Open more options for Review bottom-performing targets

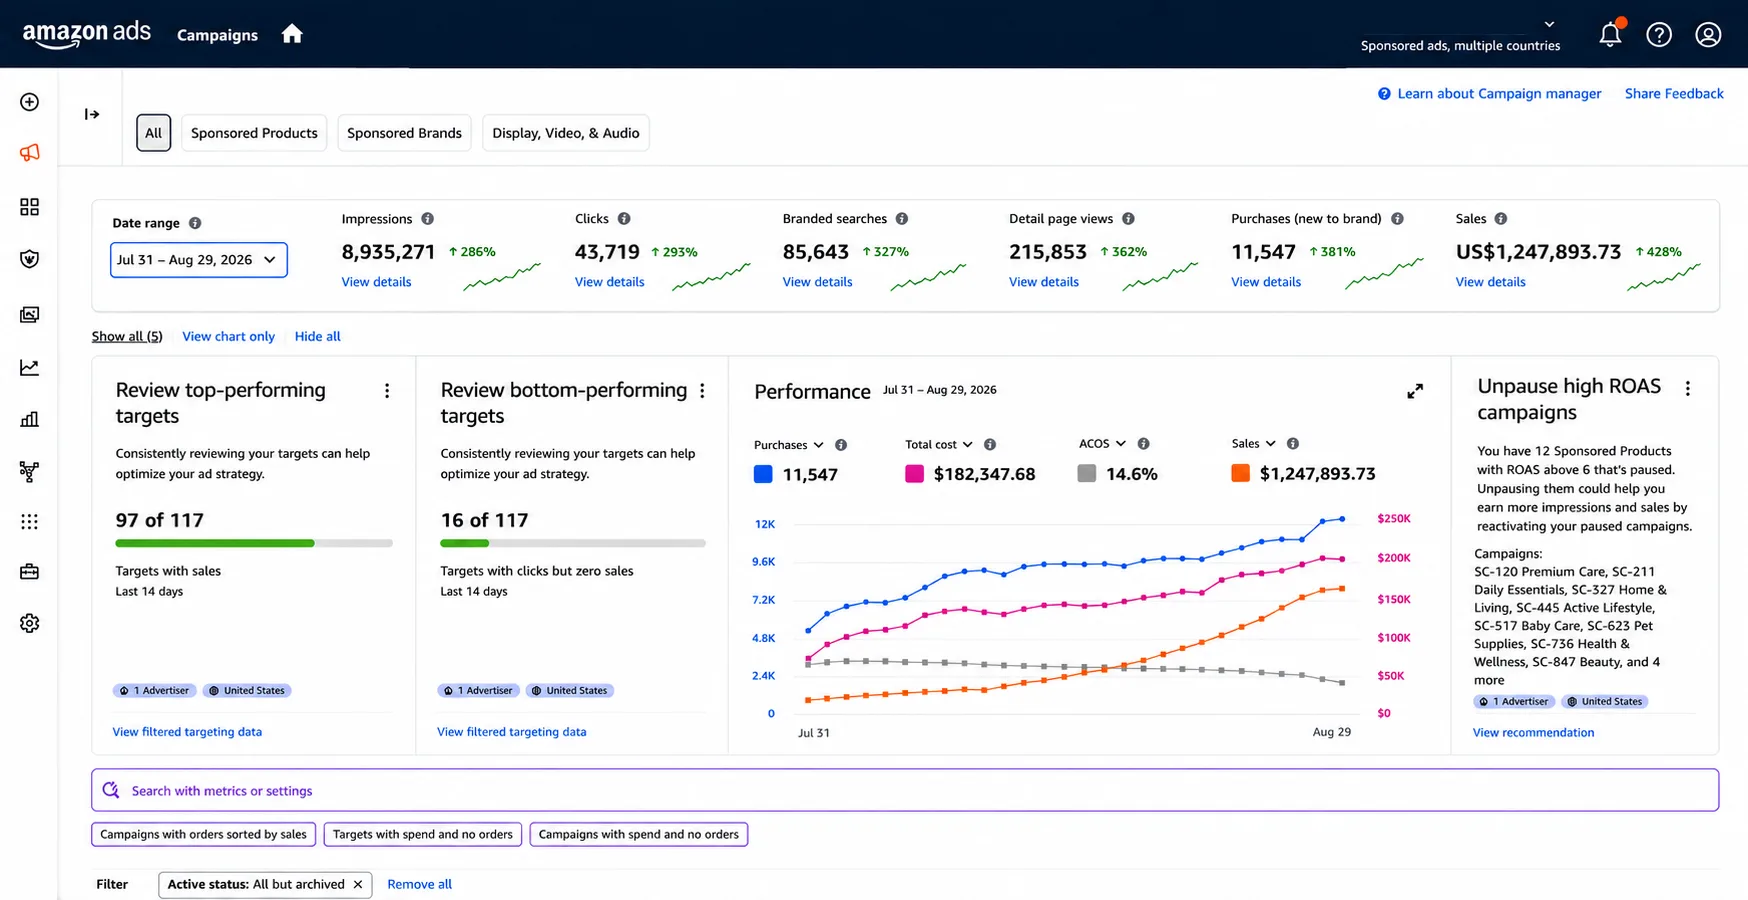click(702, 391)
